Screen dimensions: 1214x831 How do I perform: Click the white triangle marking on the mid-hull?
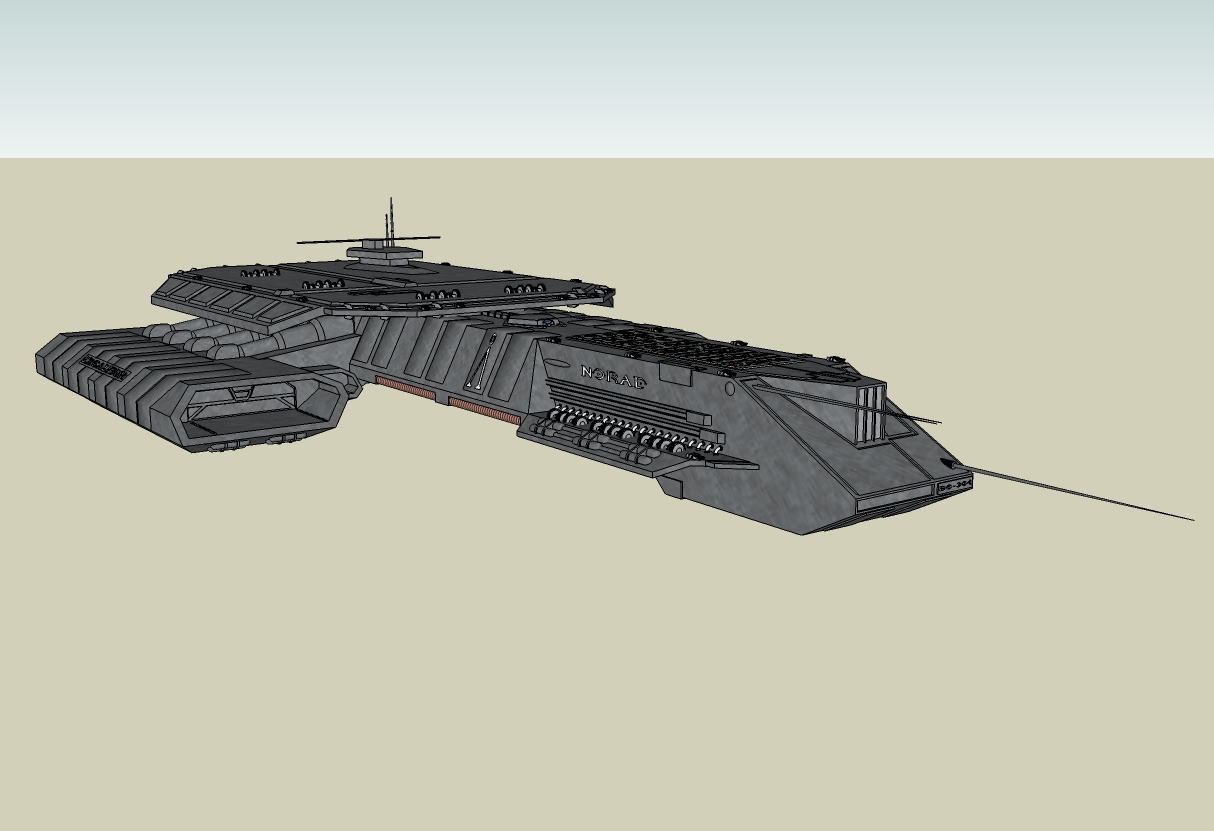click(x=481, y=367)
